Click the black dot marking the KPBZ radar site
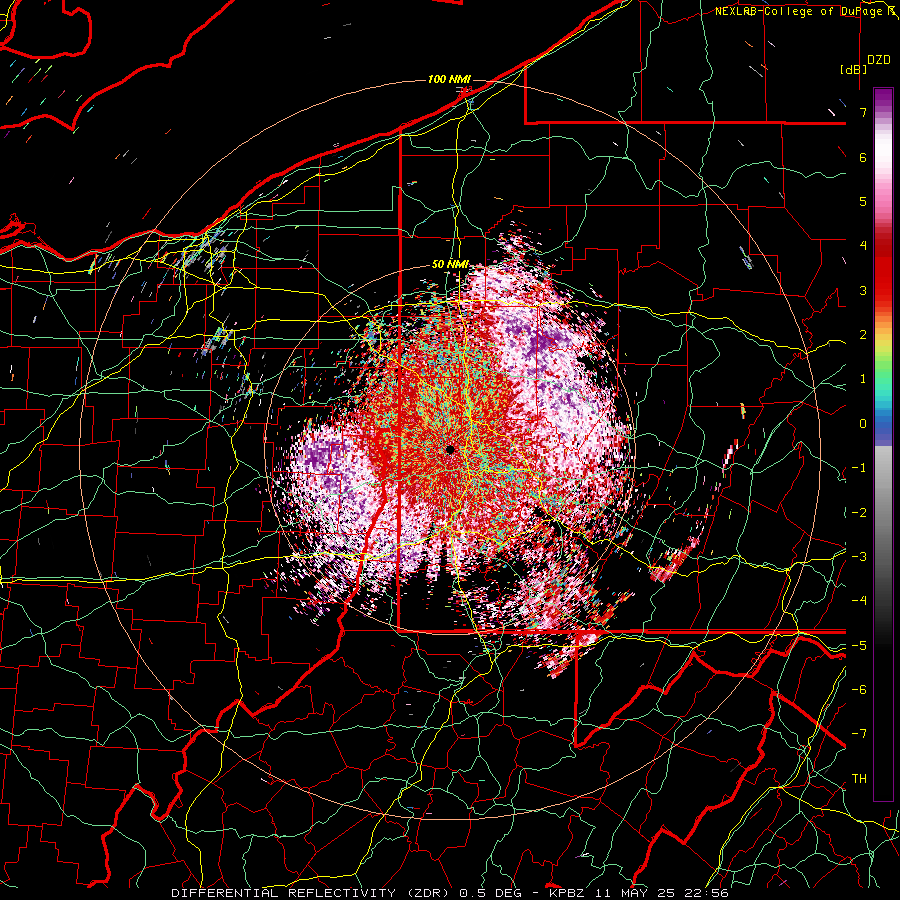 tap(450, 450)
